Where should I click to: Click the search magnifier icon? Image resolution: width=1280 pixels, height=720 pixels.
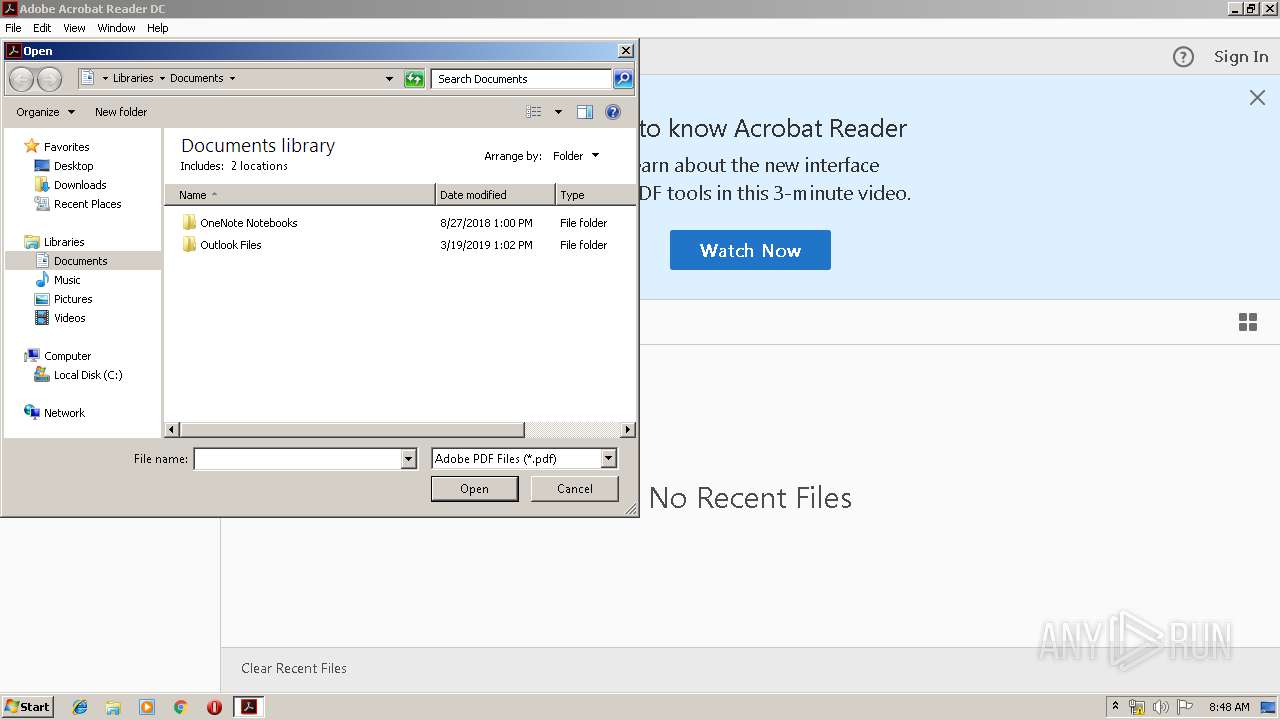[623, 79]
